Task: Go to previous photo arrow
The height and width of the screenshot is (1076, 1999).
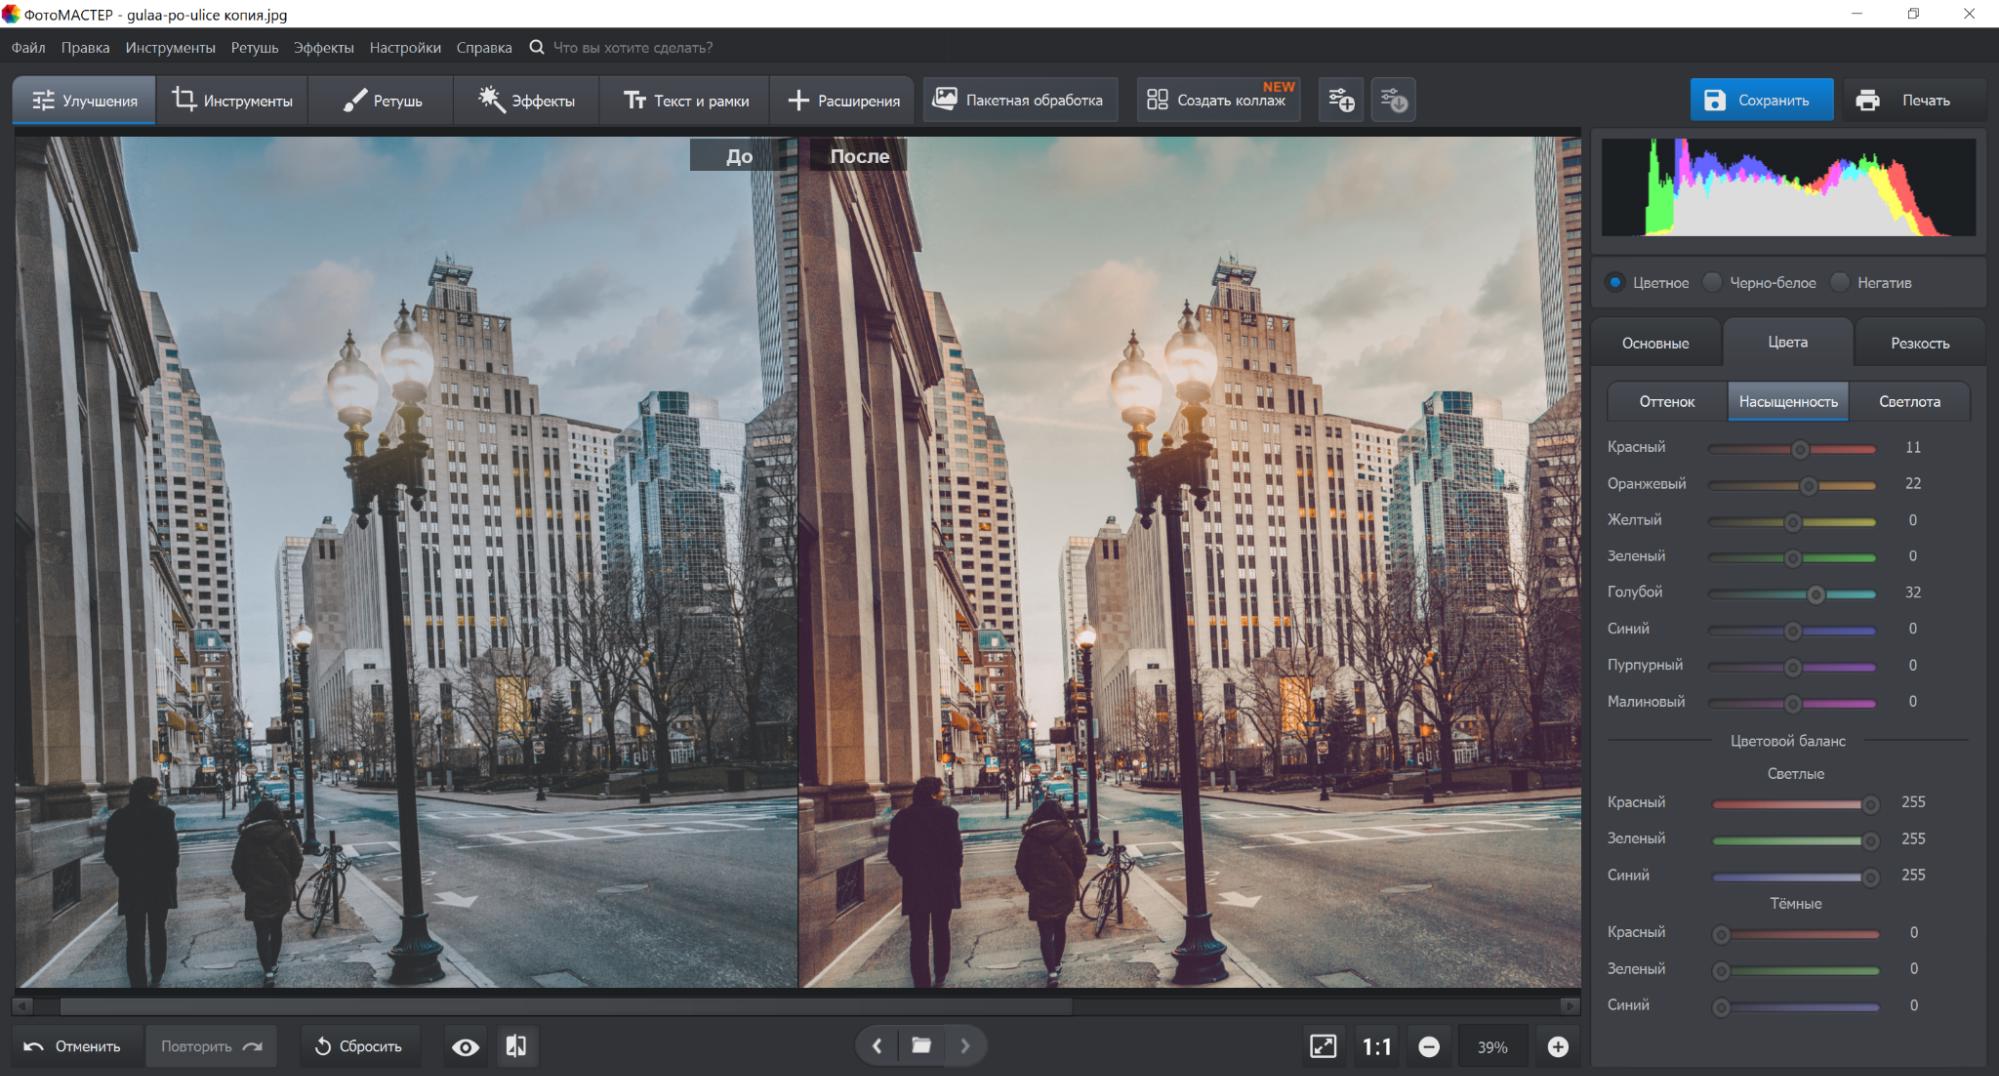Action: (x=877, y=1046)
